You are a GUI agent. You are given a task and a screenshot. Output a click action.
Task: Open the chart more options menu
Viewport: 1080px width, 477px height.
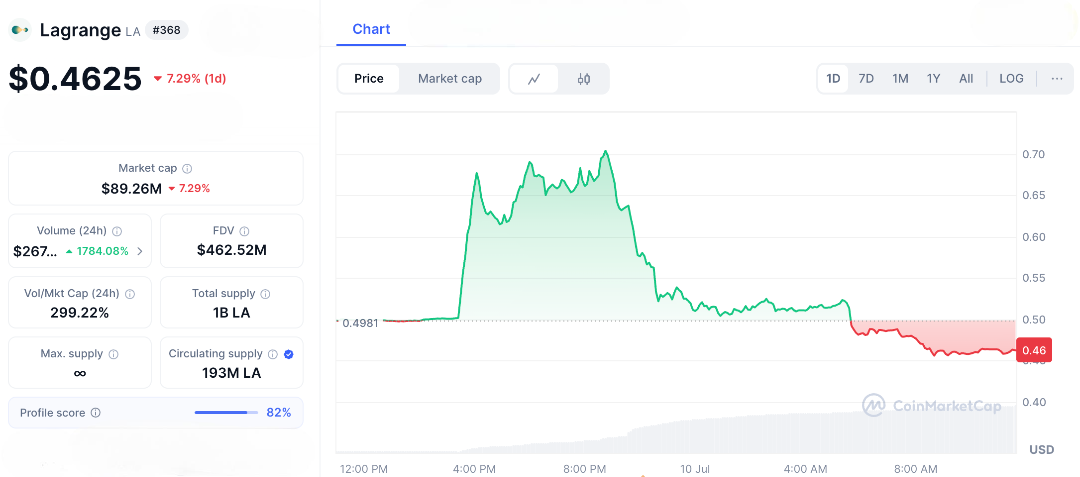[x=1056, y=79]
